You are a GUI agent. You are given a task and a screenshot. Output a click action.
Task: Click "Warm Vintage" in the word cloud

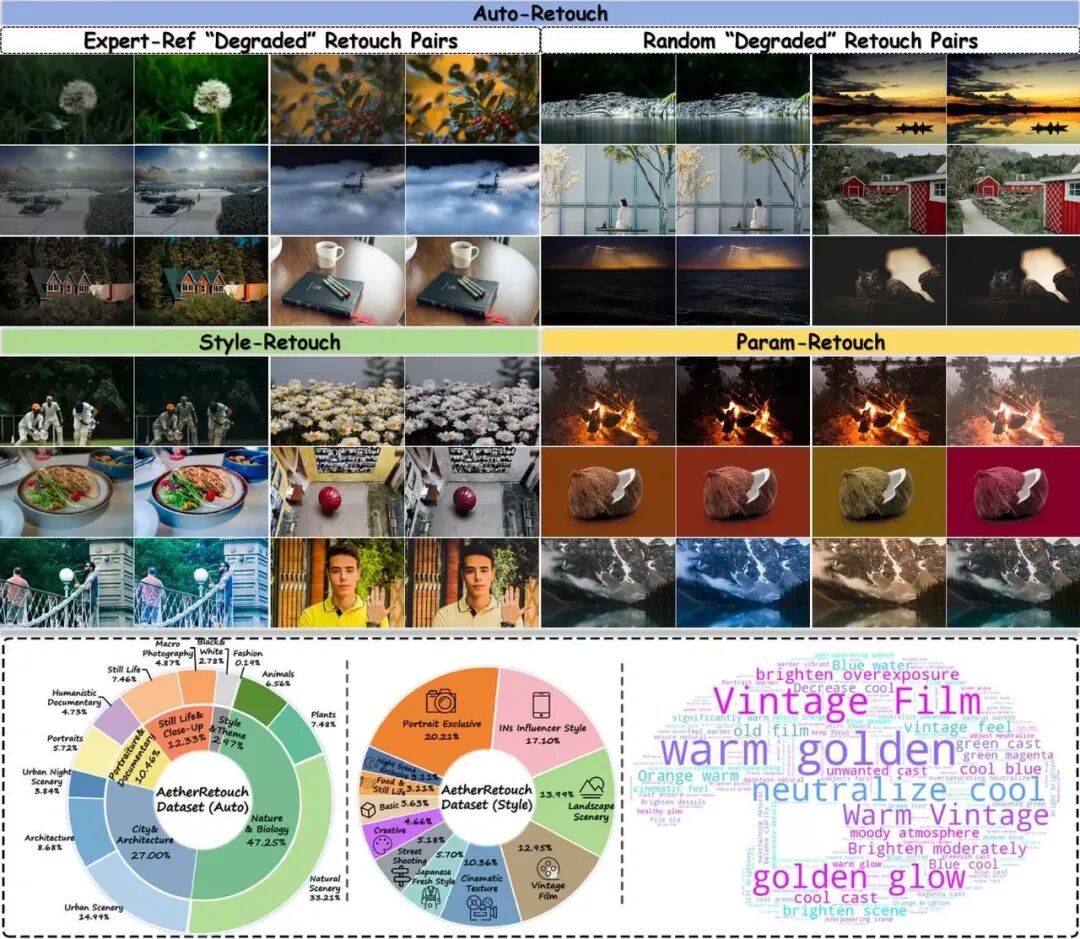tap(946, 815)
